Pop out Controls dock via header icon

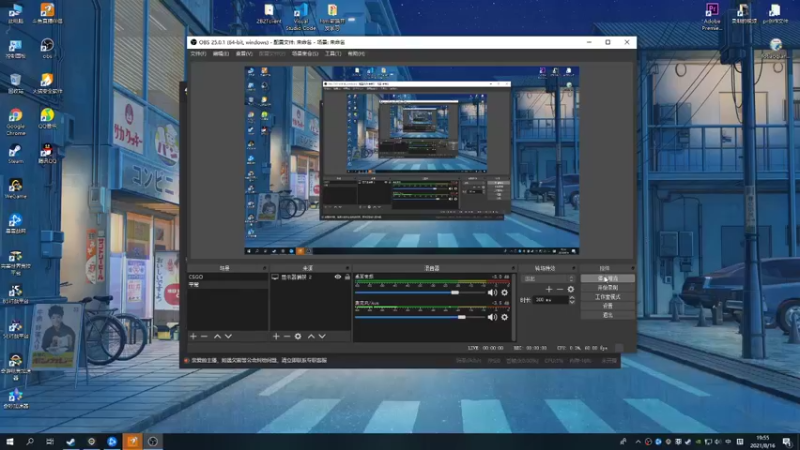[x=632, y=268]
